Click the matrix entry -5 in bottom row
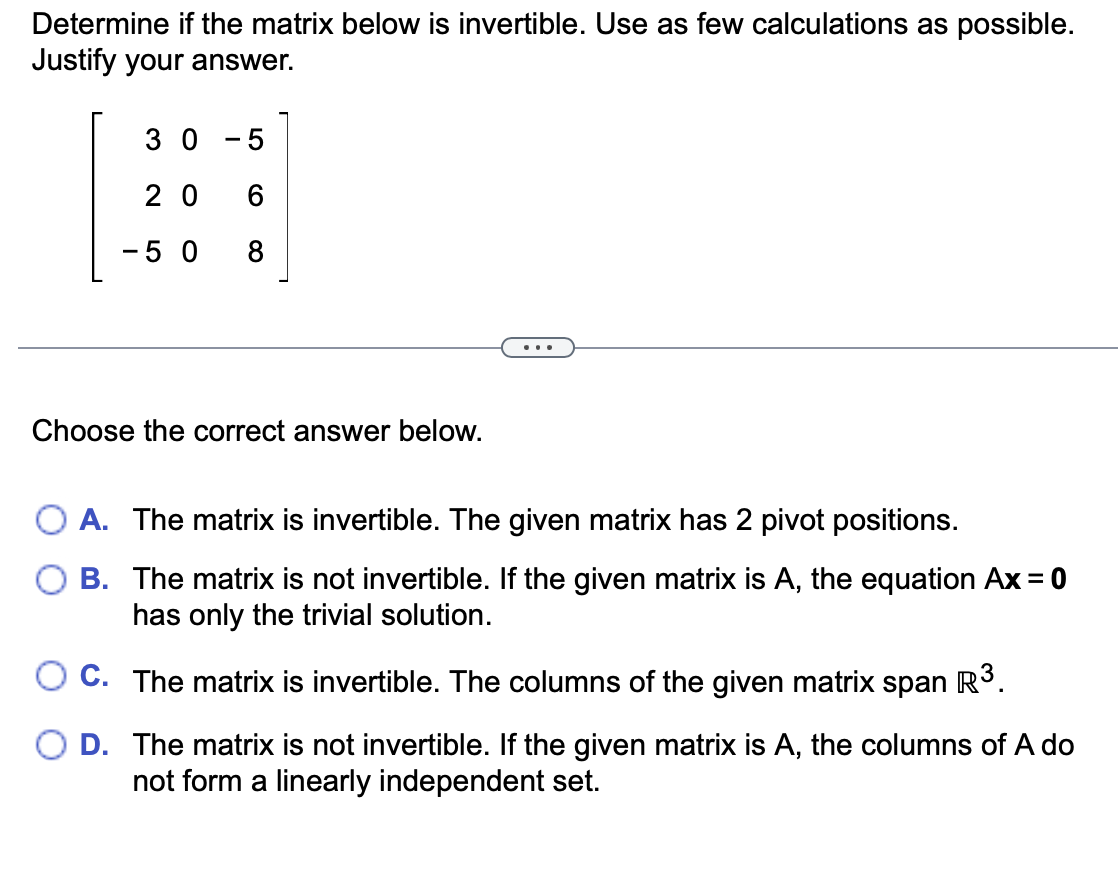This screenshot has width=1118, height=888. tap(144, 252)
